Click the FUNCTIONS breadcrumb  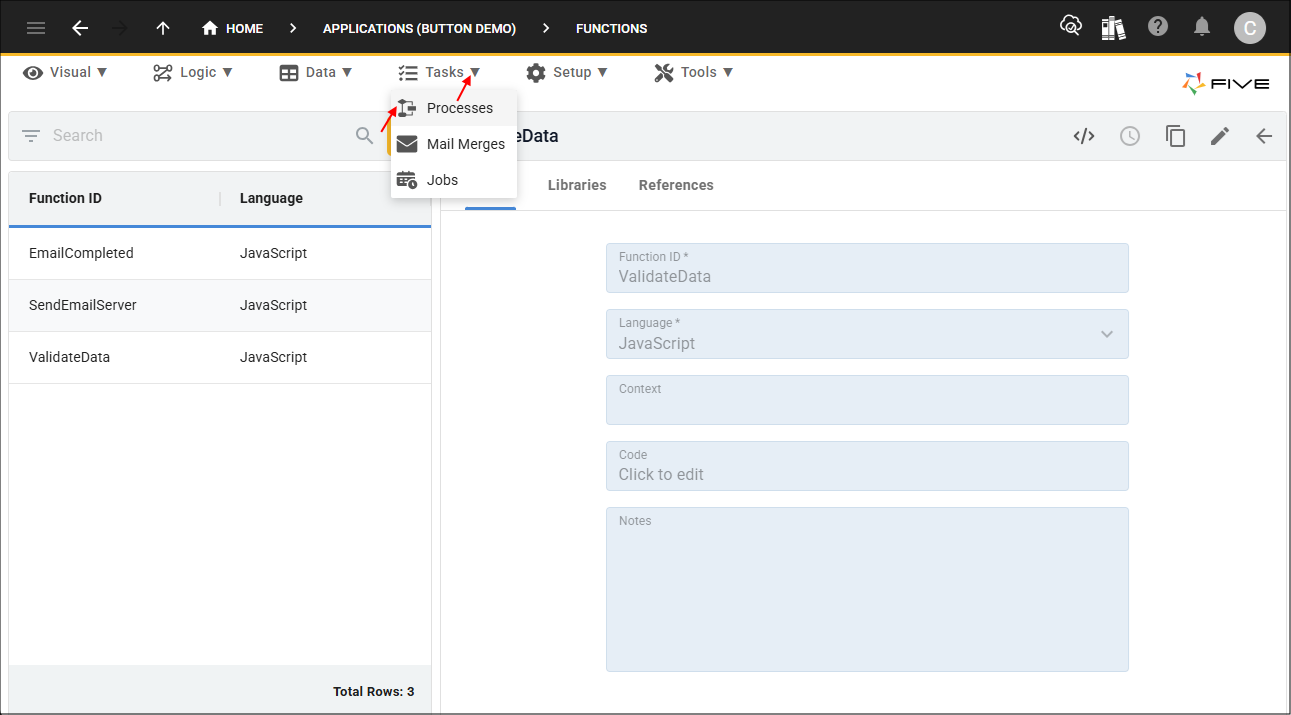(611, 28)
